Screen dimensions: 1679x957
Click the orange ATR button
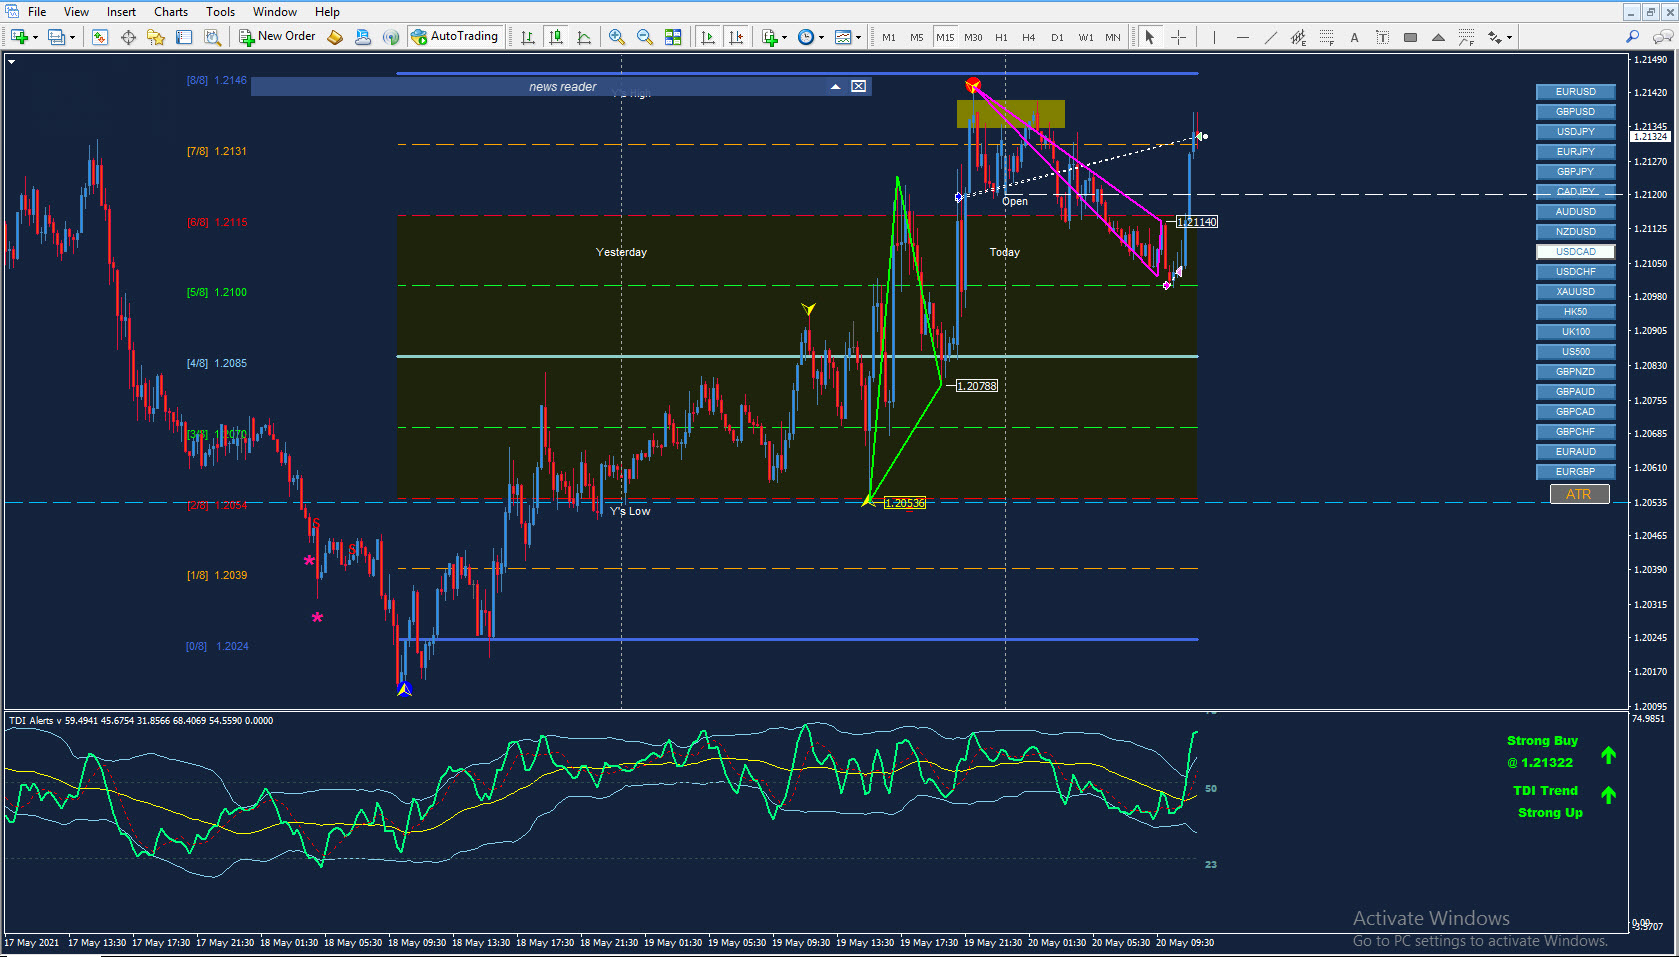[1579, 494]
